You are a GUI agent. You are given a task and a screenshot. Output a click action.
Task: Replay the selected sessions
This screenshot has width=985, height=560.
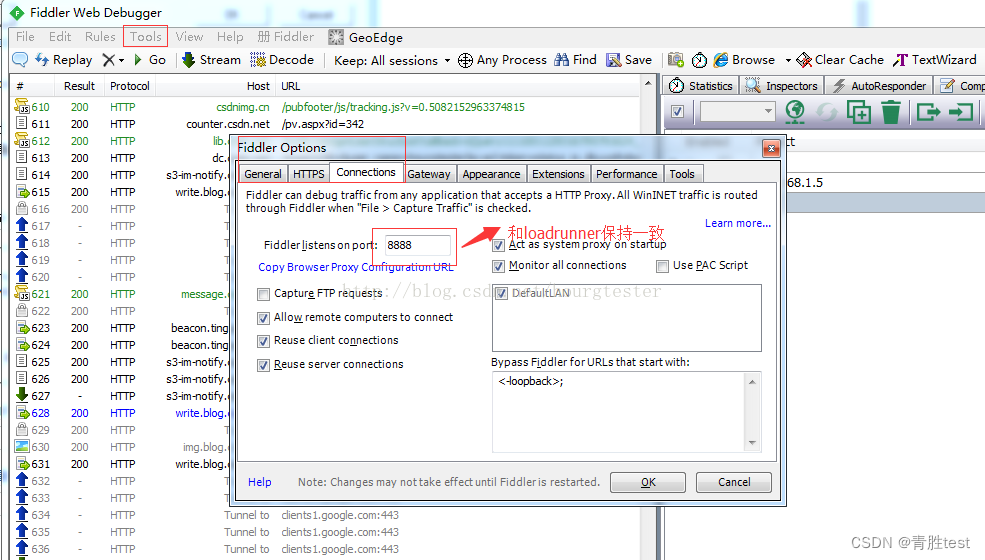[63, 60]
